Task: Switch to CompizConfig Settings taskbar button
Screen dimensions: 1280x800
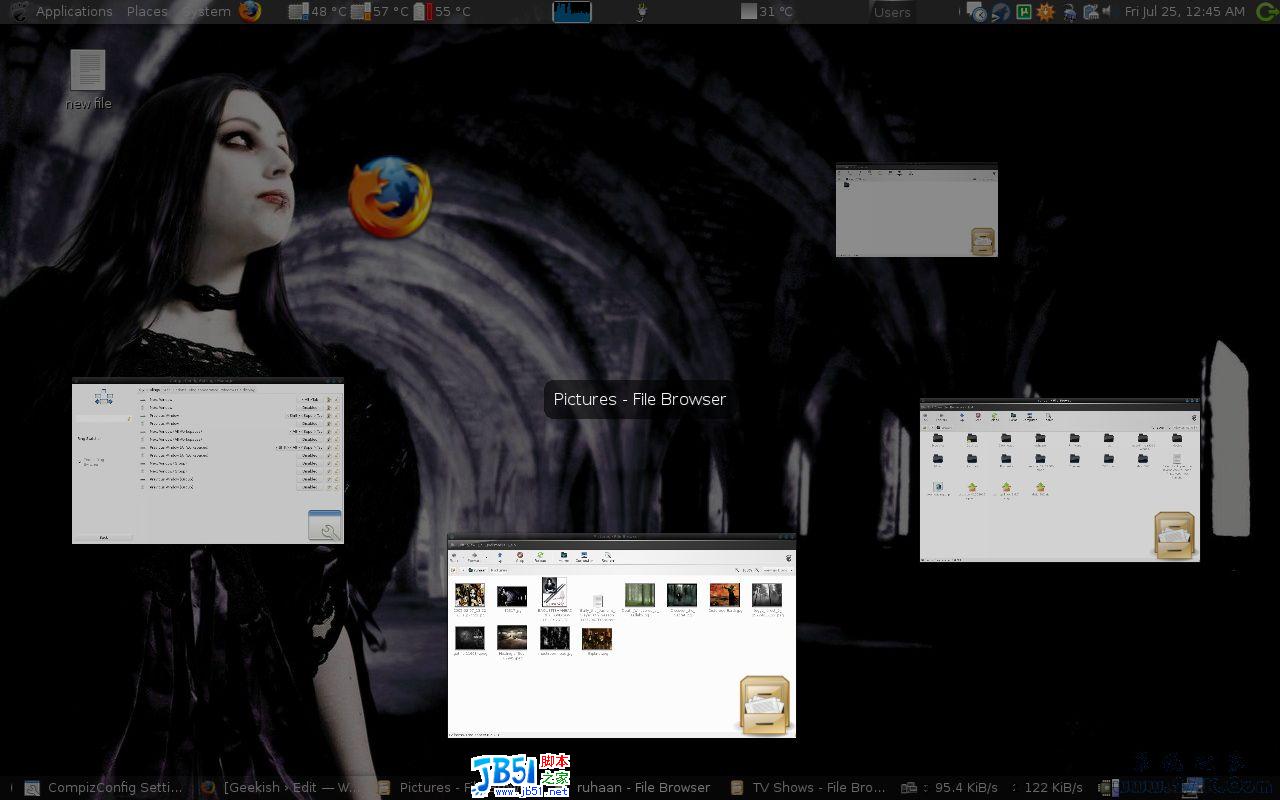Action: 104,788
